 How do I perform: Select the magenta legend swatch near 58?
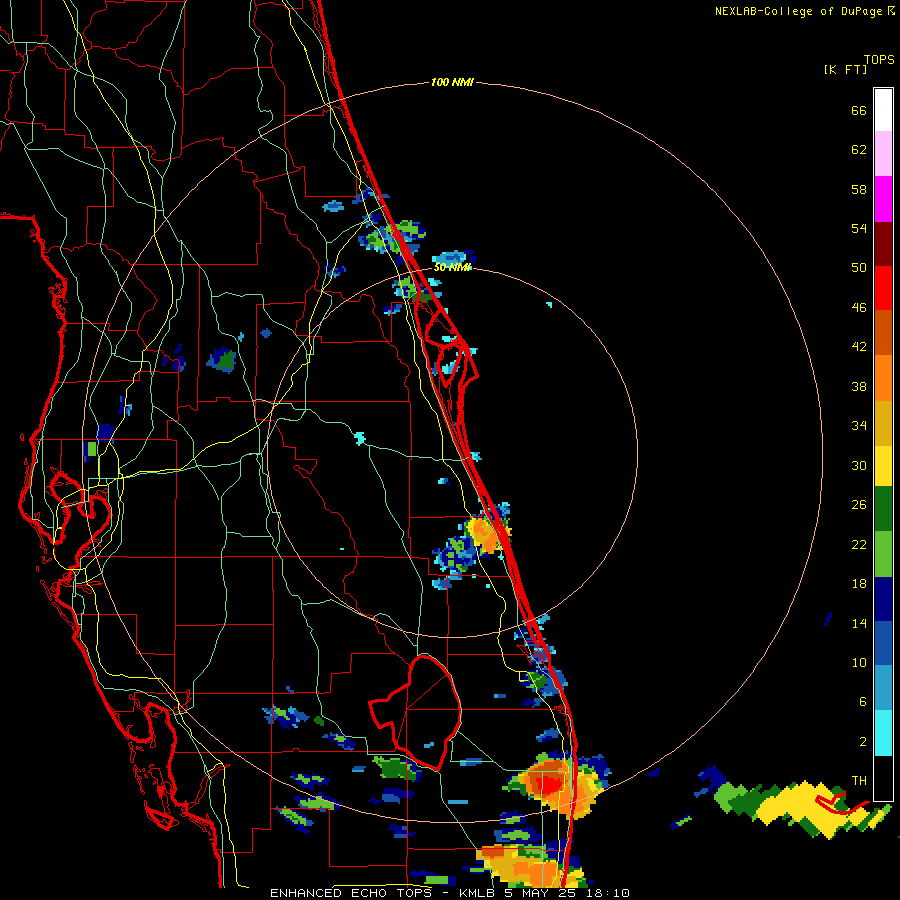883,199
